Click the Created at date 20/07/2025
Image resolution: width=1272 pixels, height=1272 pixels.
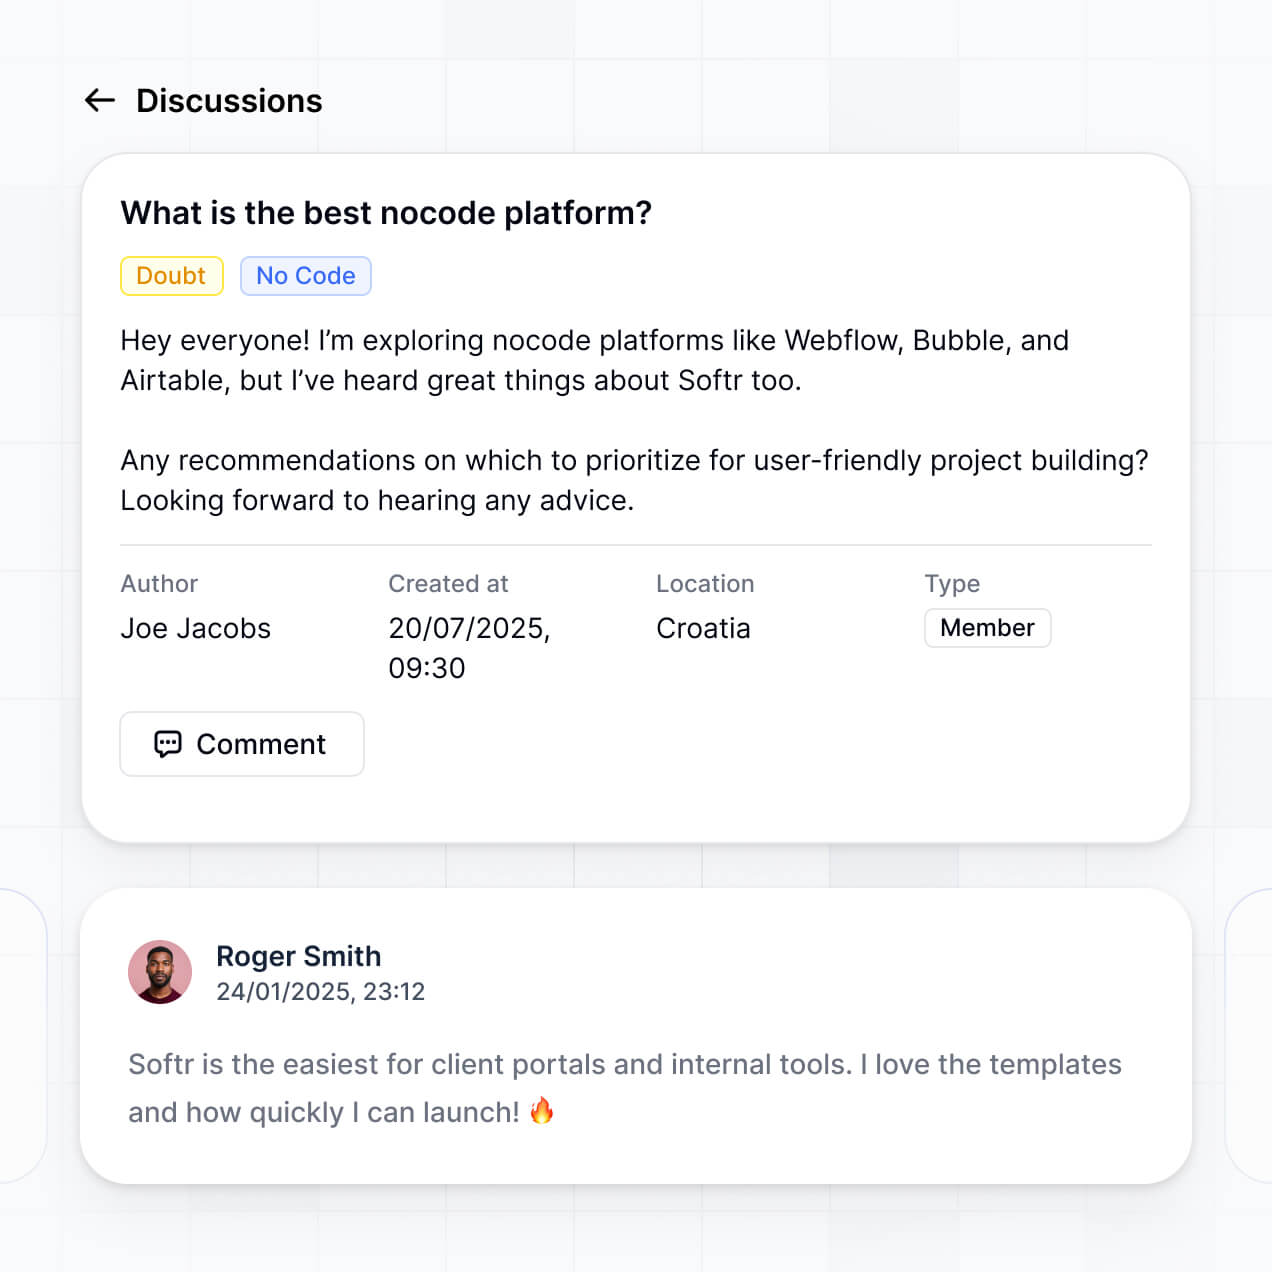coord(469,629)
